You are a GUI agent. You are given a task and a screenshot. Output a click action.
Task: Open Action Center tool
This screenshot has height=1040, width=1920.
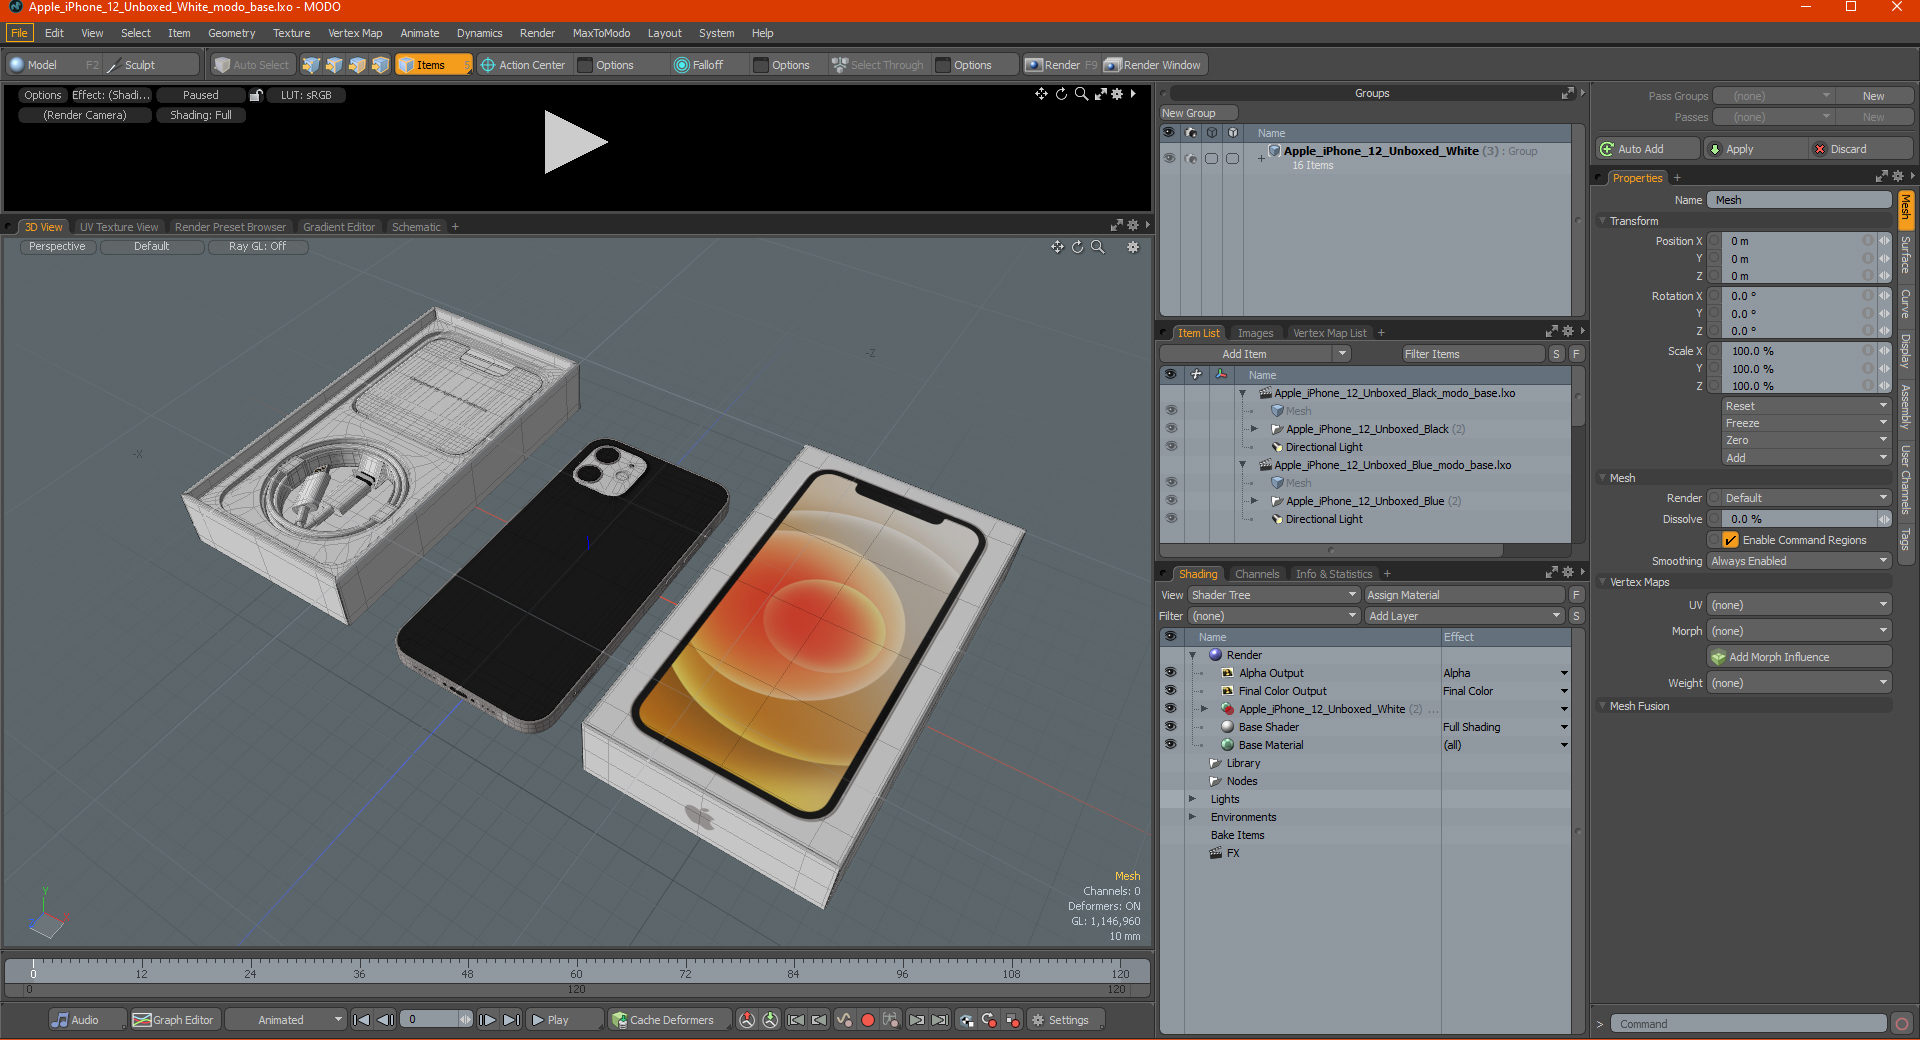(522, 65)
